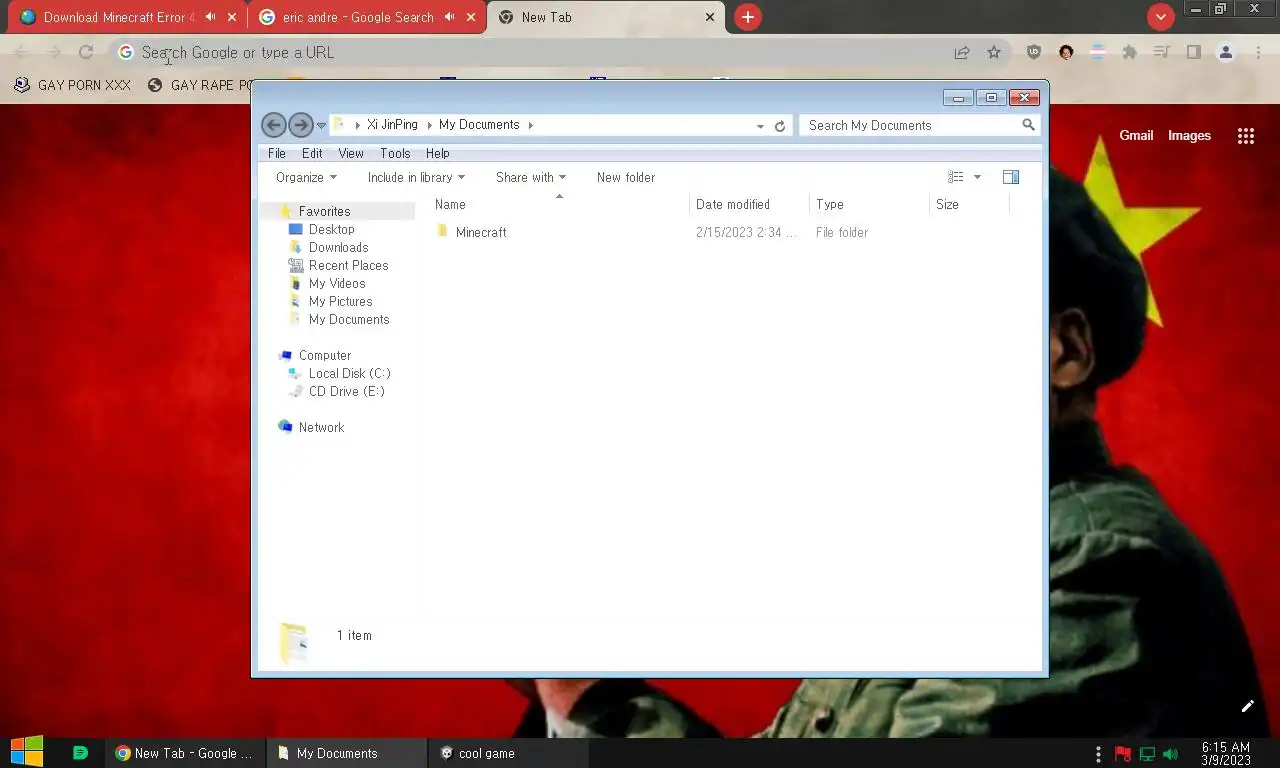
Task: Open a new Chrome tab with plus button
Action: (747, 17)
